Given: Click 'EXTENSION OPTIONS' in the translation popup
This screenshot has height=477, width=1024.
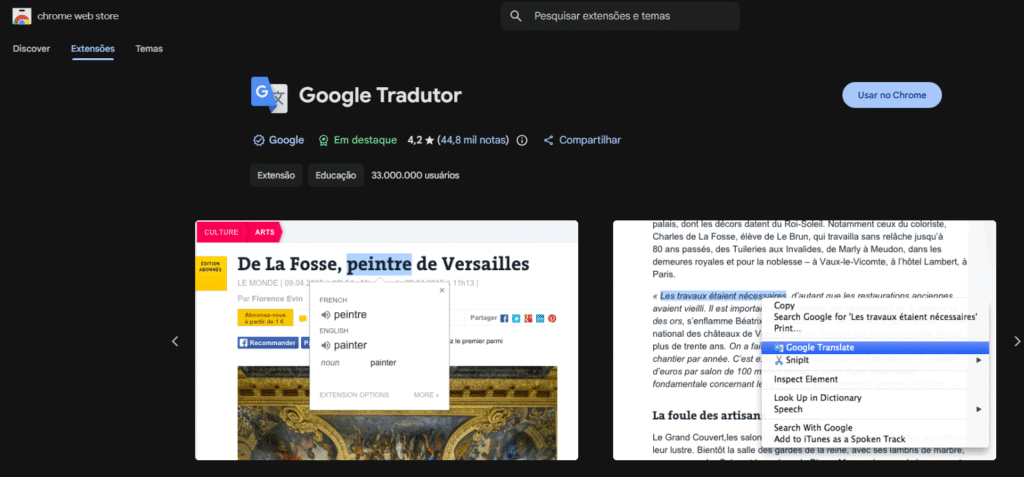Looking at the screenshot, I should 354,395.
